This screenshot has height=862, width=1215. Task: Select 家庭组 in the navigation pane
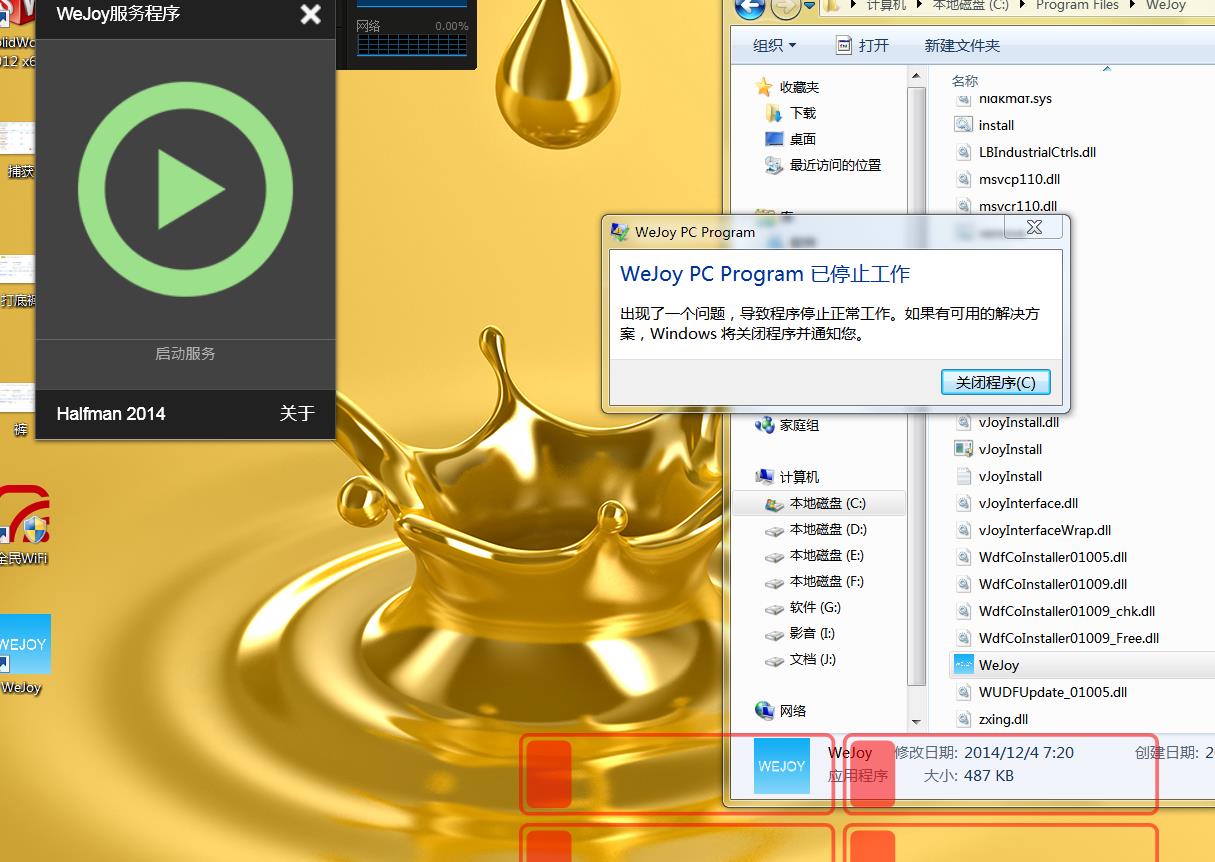click(x=788, y=425)
